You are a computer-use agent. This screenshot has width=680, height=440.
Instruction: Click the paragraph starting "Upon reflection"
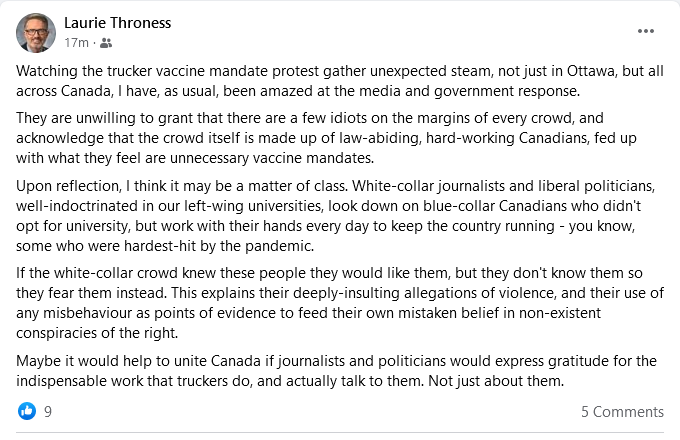(335, 216)
